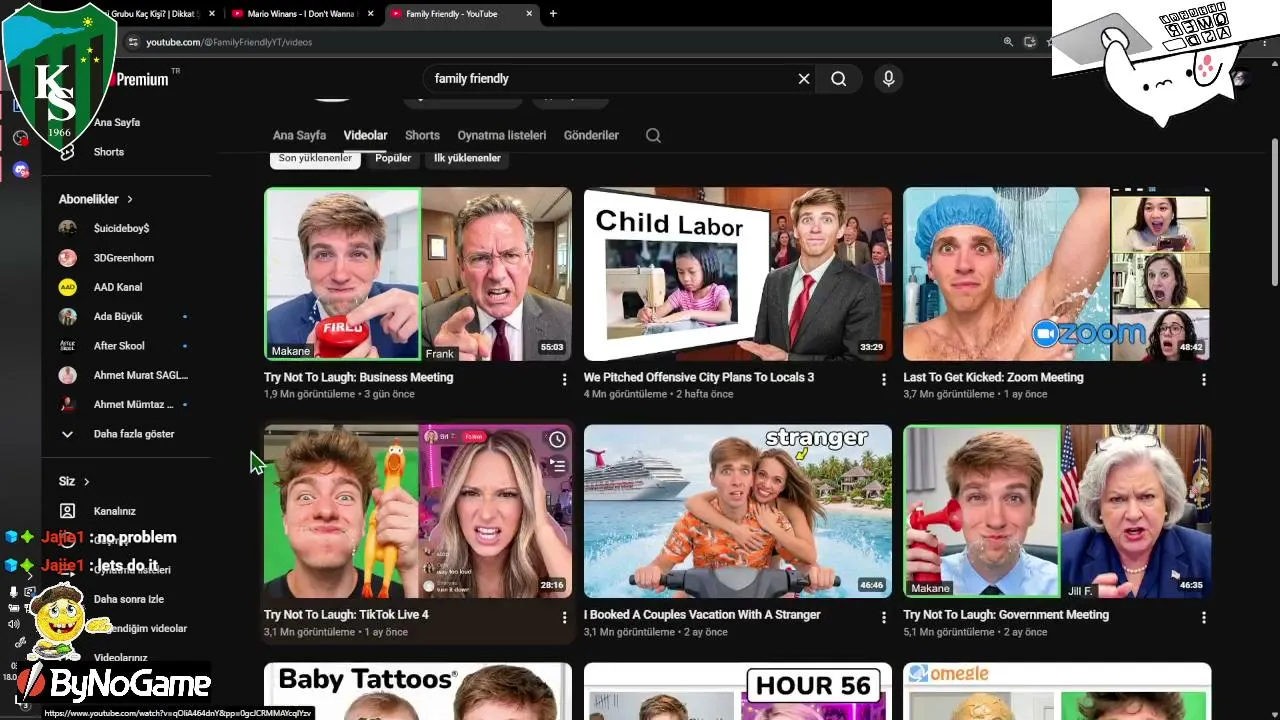Image resolution: width=1280 pixels, height=720 pixels.
Task: Add TikTok Live 4 to queue icon
Action: (557, 464)
